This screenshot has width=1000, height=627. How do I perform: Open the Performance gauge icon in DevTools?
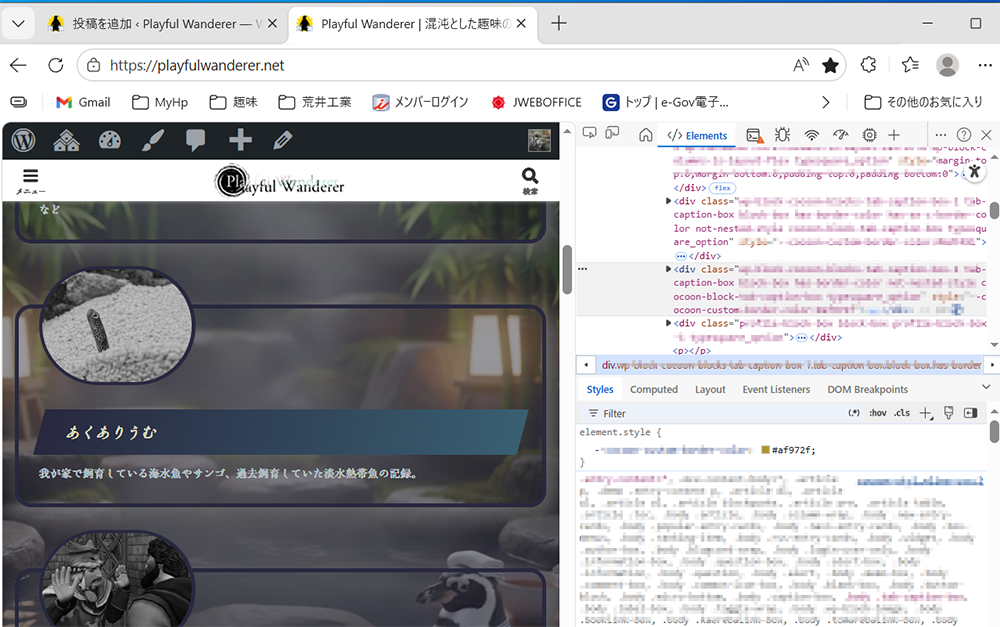(x=840, y=135)
